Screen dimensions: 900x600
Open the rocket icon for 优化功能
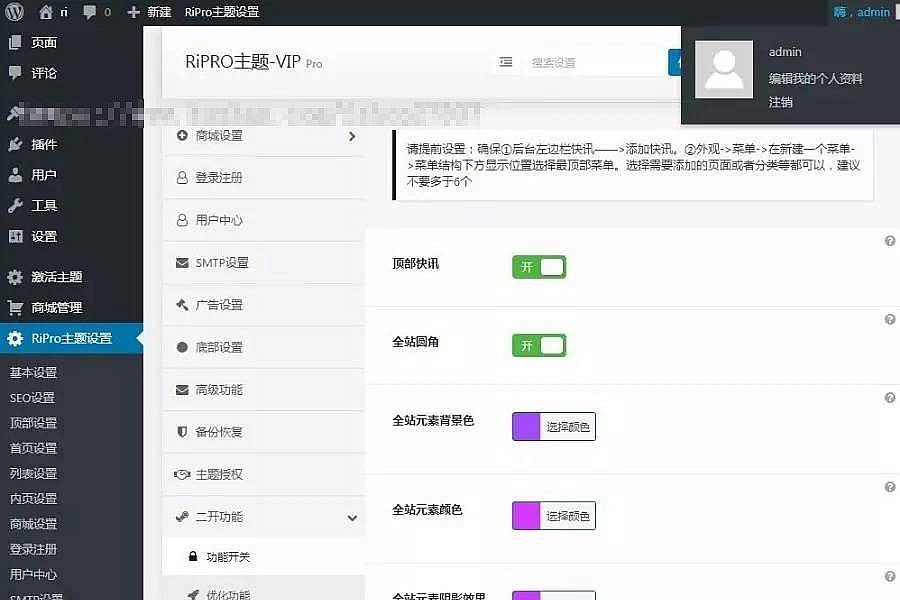coord(193,594)
